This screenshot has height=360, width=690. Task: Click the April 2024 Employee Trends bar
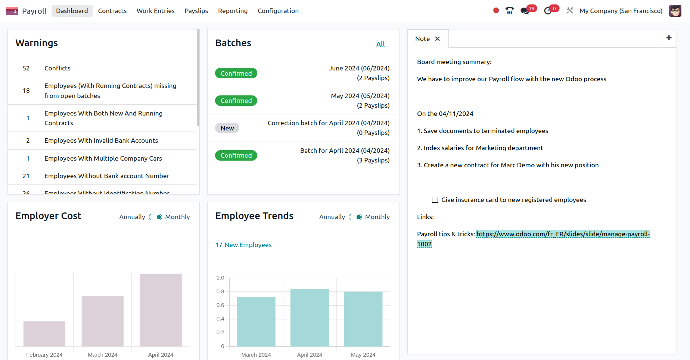(x=309, y=318)
